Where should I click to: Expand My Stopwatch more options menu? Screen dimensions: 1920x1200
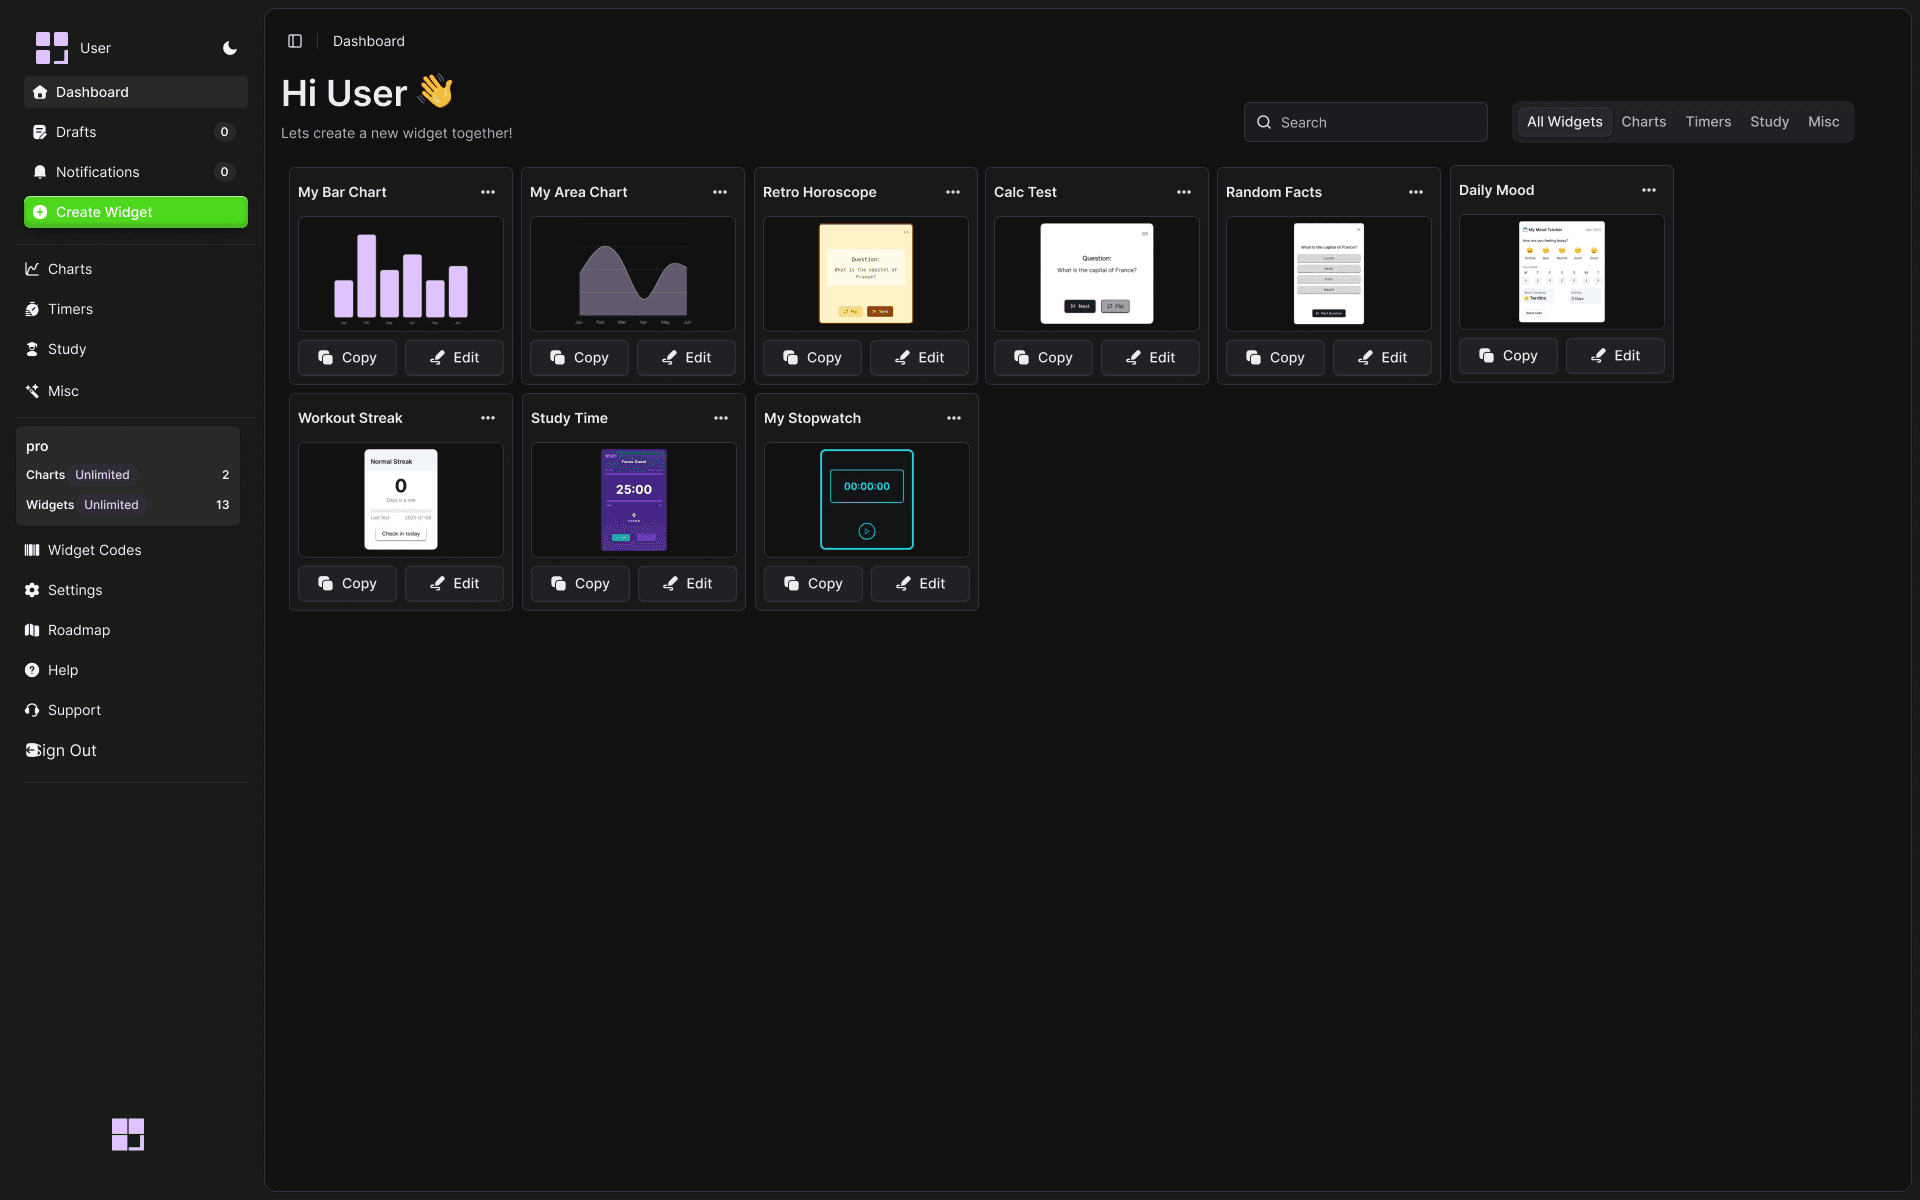[954, 418]
